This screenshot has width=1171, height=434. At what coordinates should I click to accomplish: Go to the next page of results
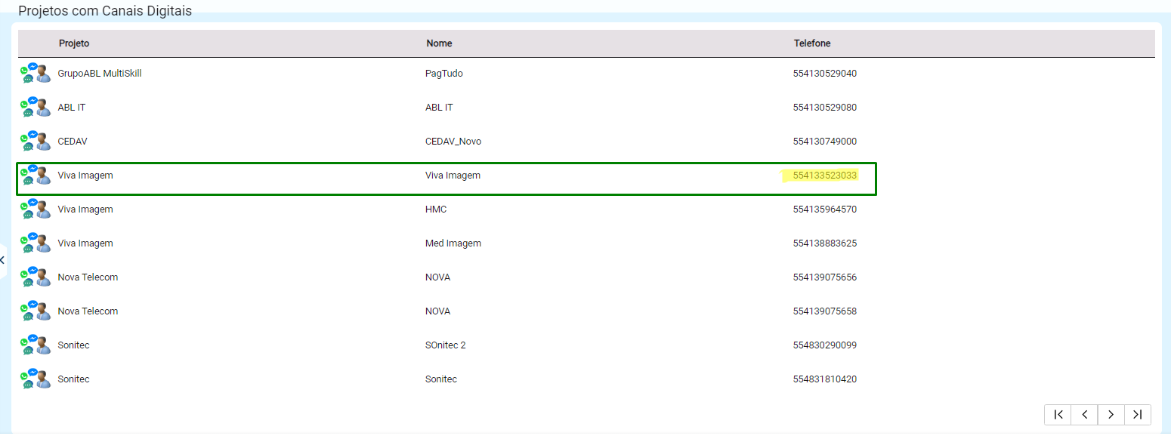pos(1111,414)
